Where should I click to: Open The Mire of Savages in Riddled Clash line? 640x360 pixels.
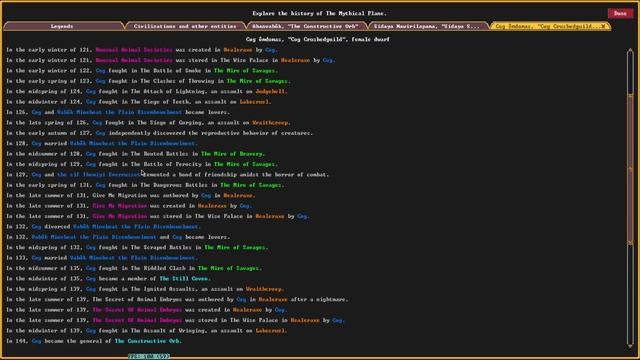pyautogui.click(x=229, y=269)
